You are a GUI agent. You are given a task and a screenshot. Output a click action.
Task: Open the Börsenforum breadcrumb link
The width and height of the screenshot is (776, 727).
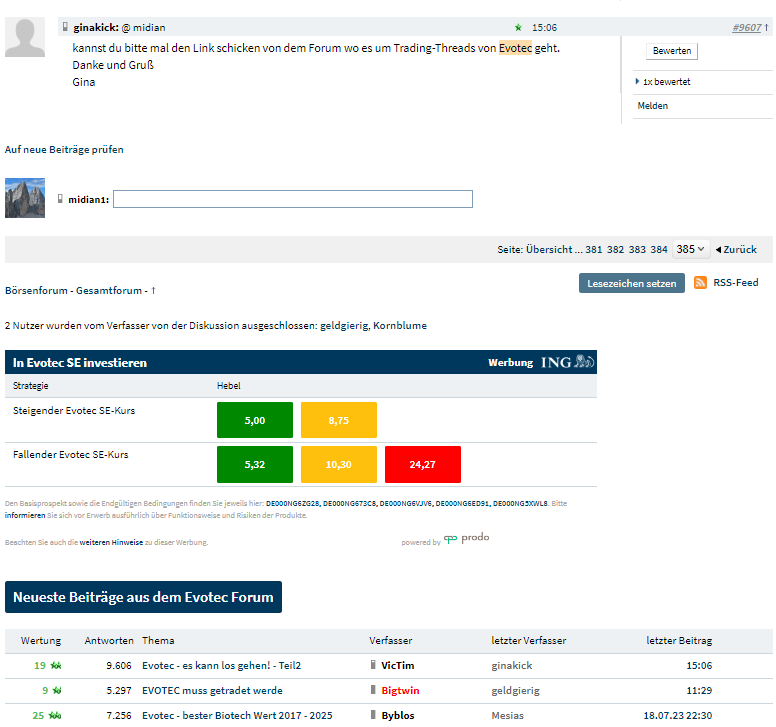[36, 291]
